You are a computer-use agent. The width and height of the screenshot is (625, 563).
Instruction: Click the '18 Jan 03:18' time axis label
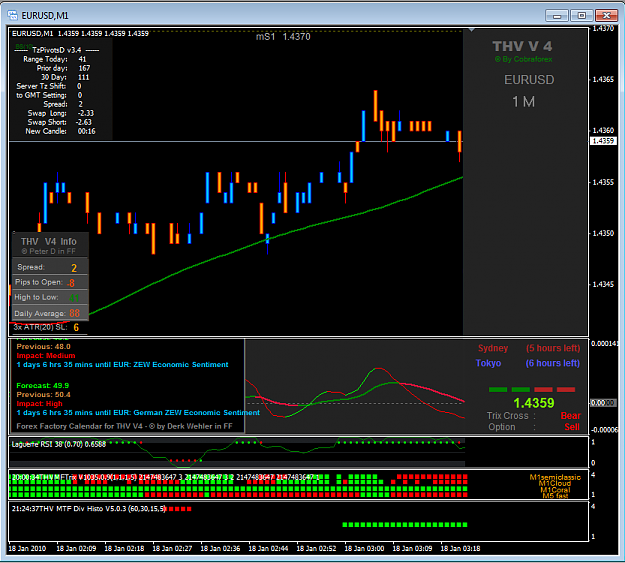[460, 549]
